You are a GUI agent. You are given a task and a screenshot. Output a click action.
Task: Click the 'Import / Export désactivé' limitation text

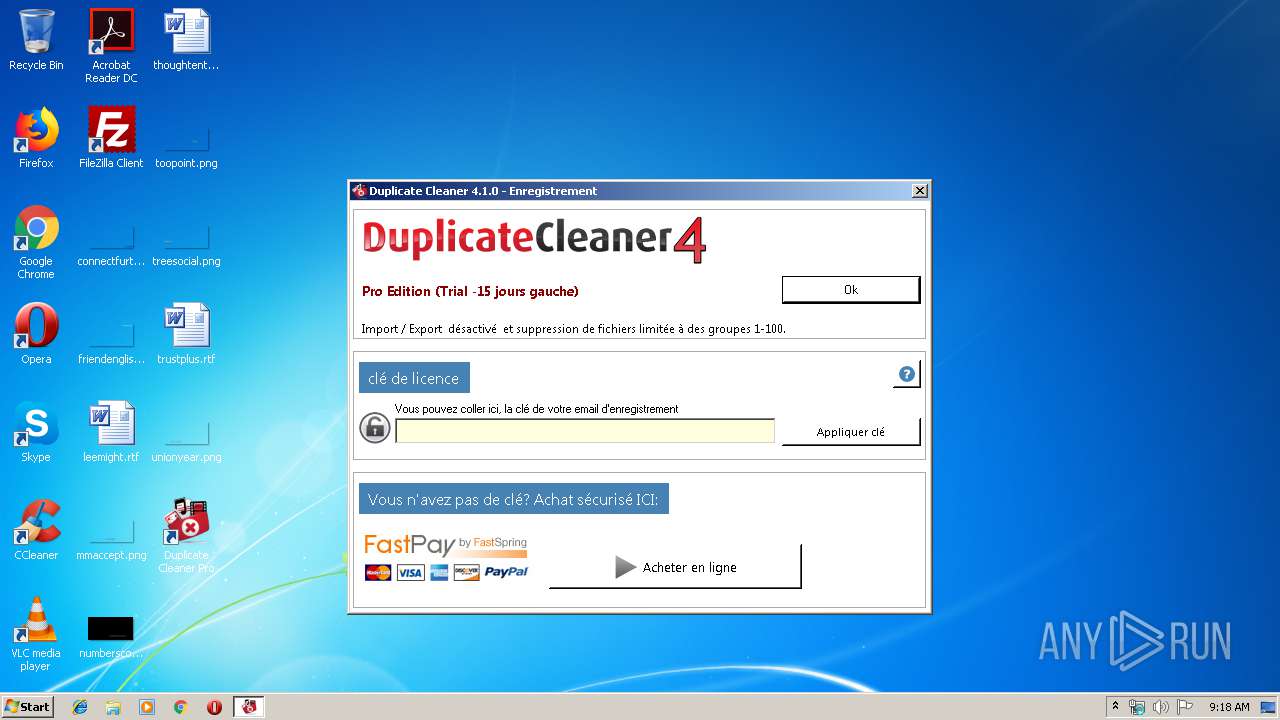pyautogui.click(x=574, y=329)
